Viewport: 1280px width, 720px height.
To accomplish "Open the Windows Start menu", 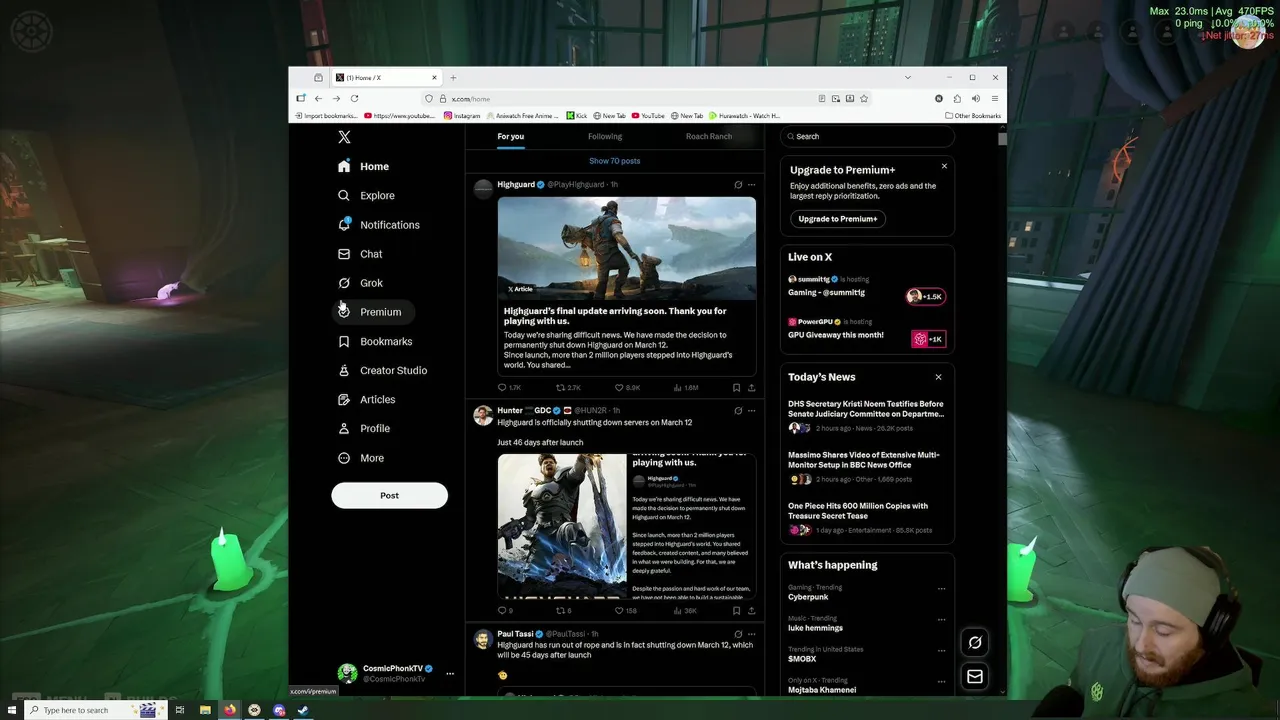I will point(13,710).
